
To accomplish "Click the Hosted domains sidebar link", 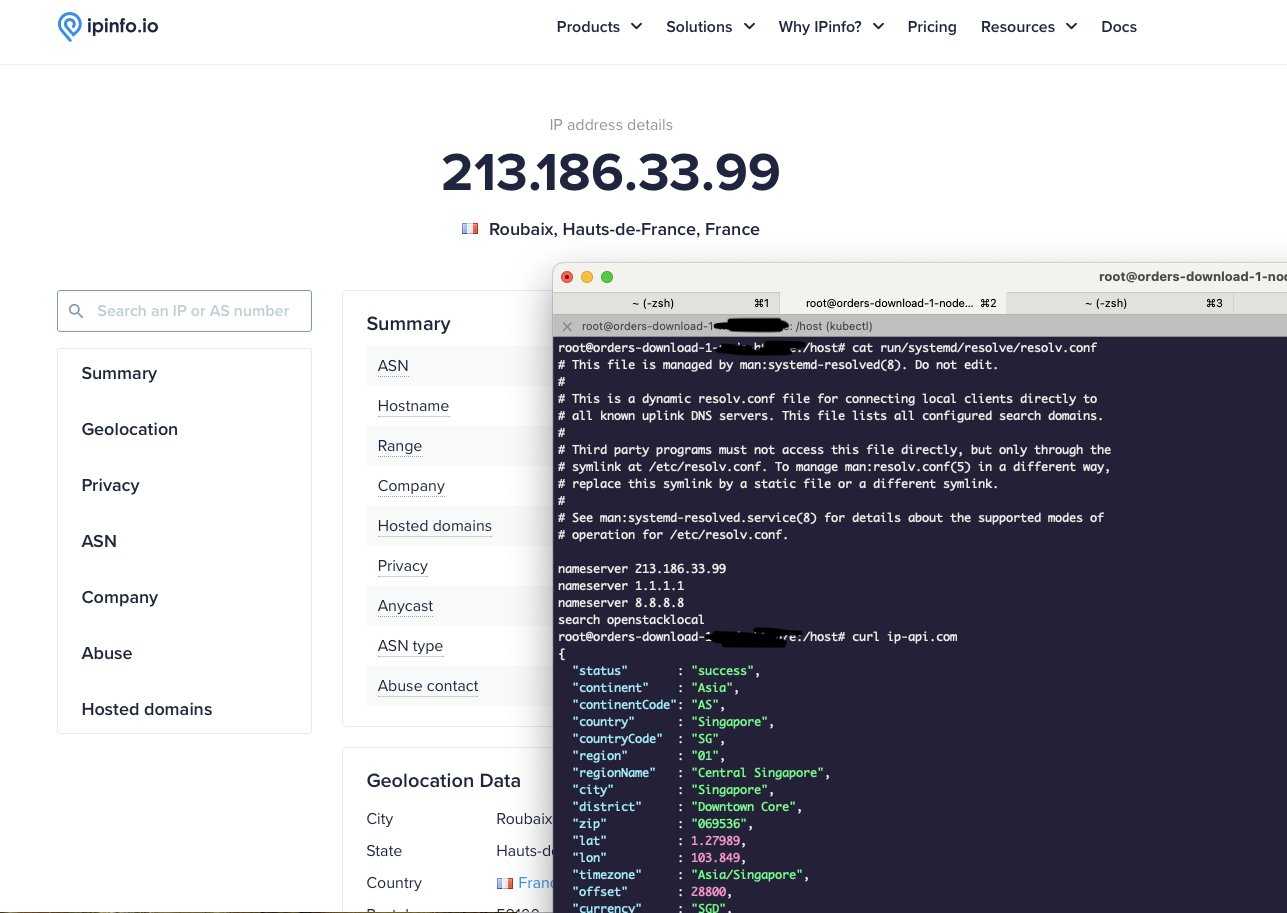I will 147,709.
